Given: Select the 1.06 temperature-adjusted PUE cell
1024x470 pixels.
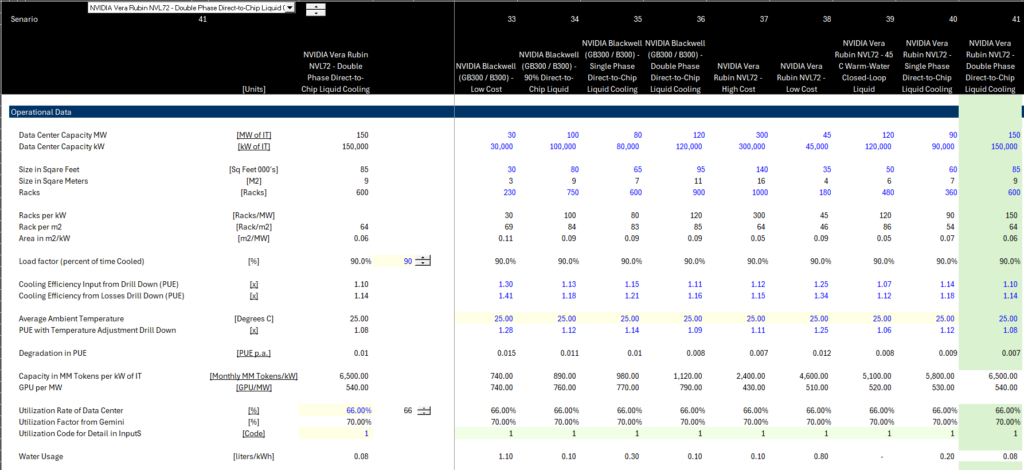Looking at the screenshot, I should (x=884, y=330).
